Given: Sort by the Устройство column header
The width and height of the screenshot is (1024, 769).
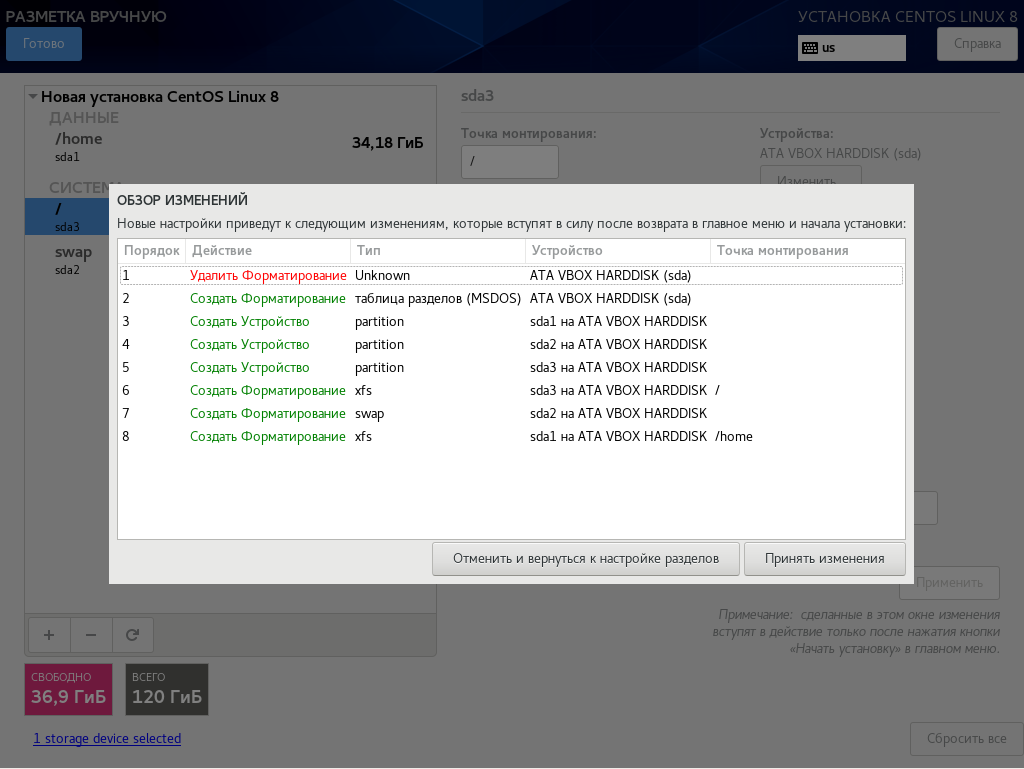Looking at the screenshot, I should point(617,251).
